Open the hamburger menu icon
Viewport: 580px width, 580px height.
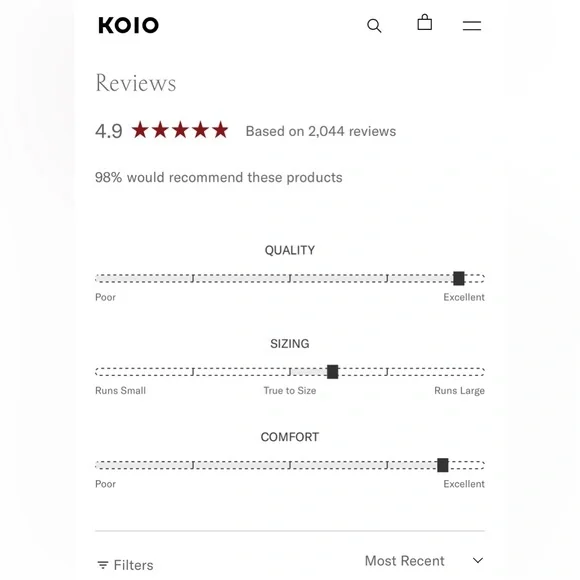[x=472, y=26]
